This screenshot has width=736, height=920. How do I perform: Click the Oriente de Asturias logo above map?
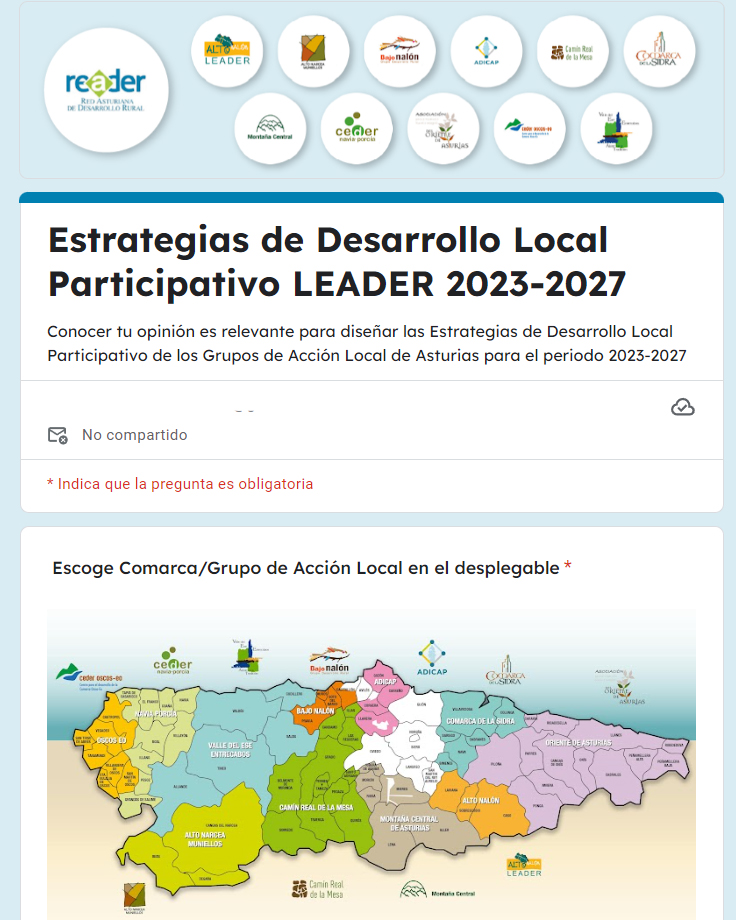pyautogui.click(x=620, y=686)
